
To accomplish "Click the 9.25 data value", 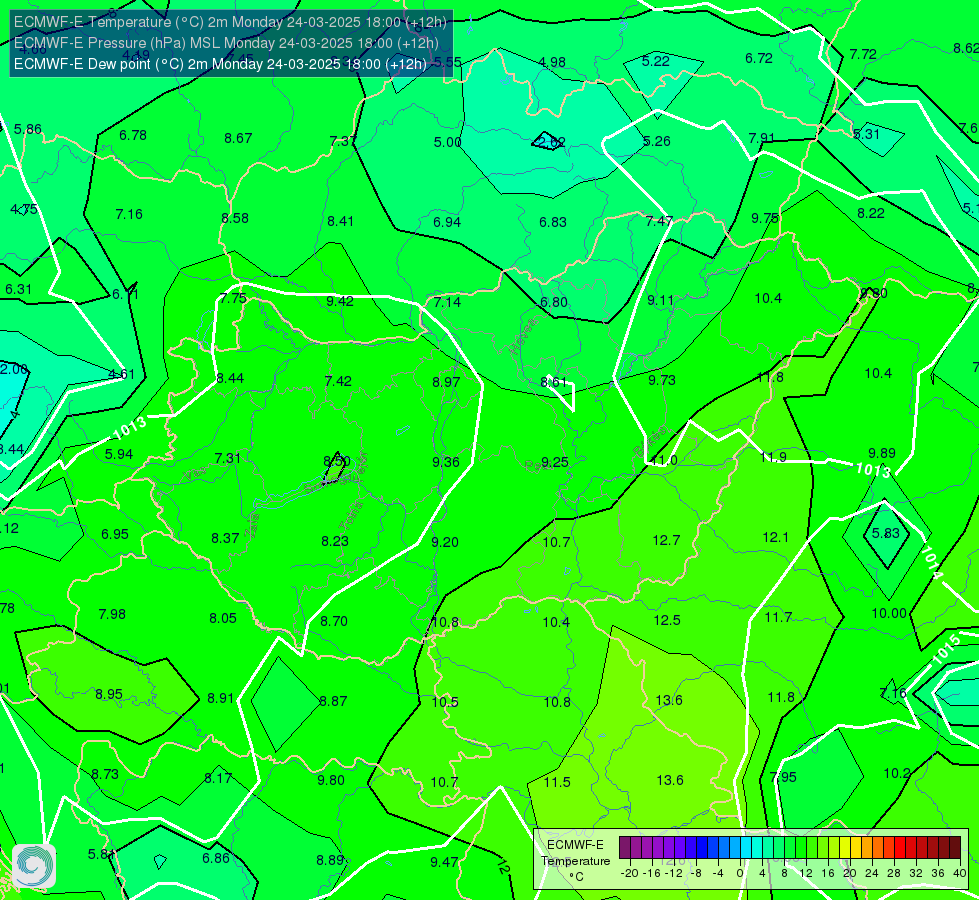I will (554, 462).
